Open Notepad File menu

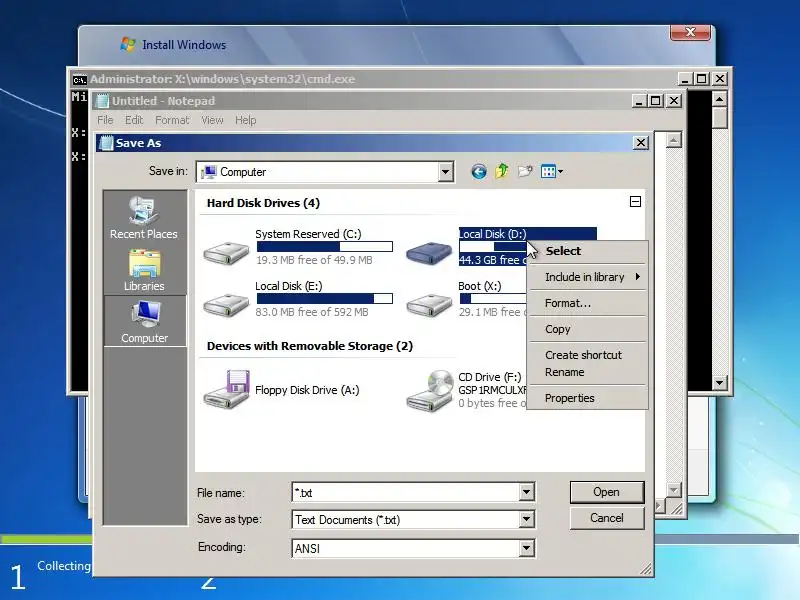coord(105,120)
